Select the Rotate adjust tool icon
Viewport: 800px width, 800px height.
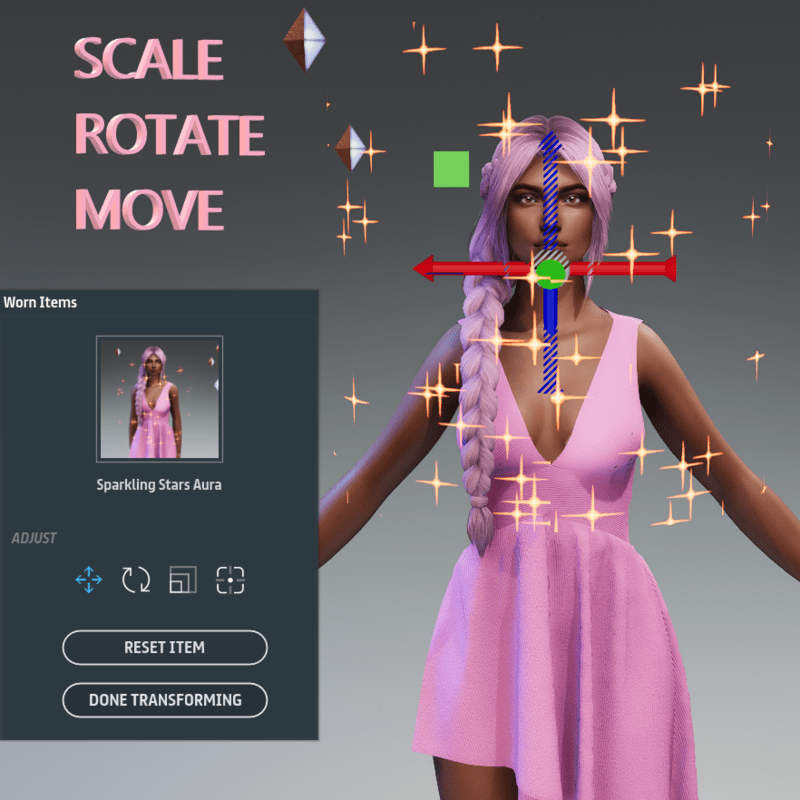click(x=136, y=579)
